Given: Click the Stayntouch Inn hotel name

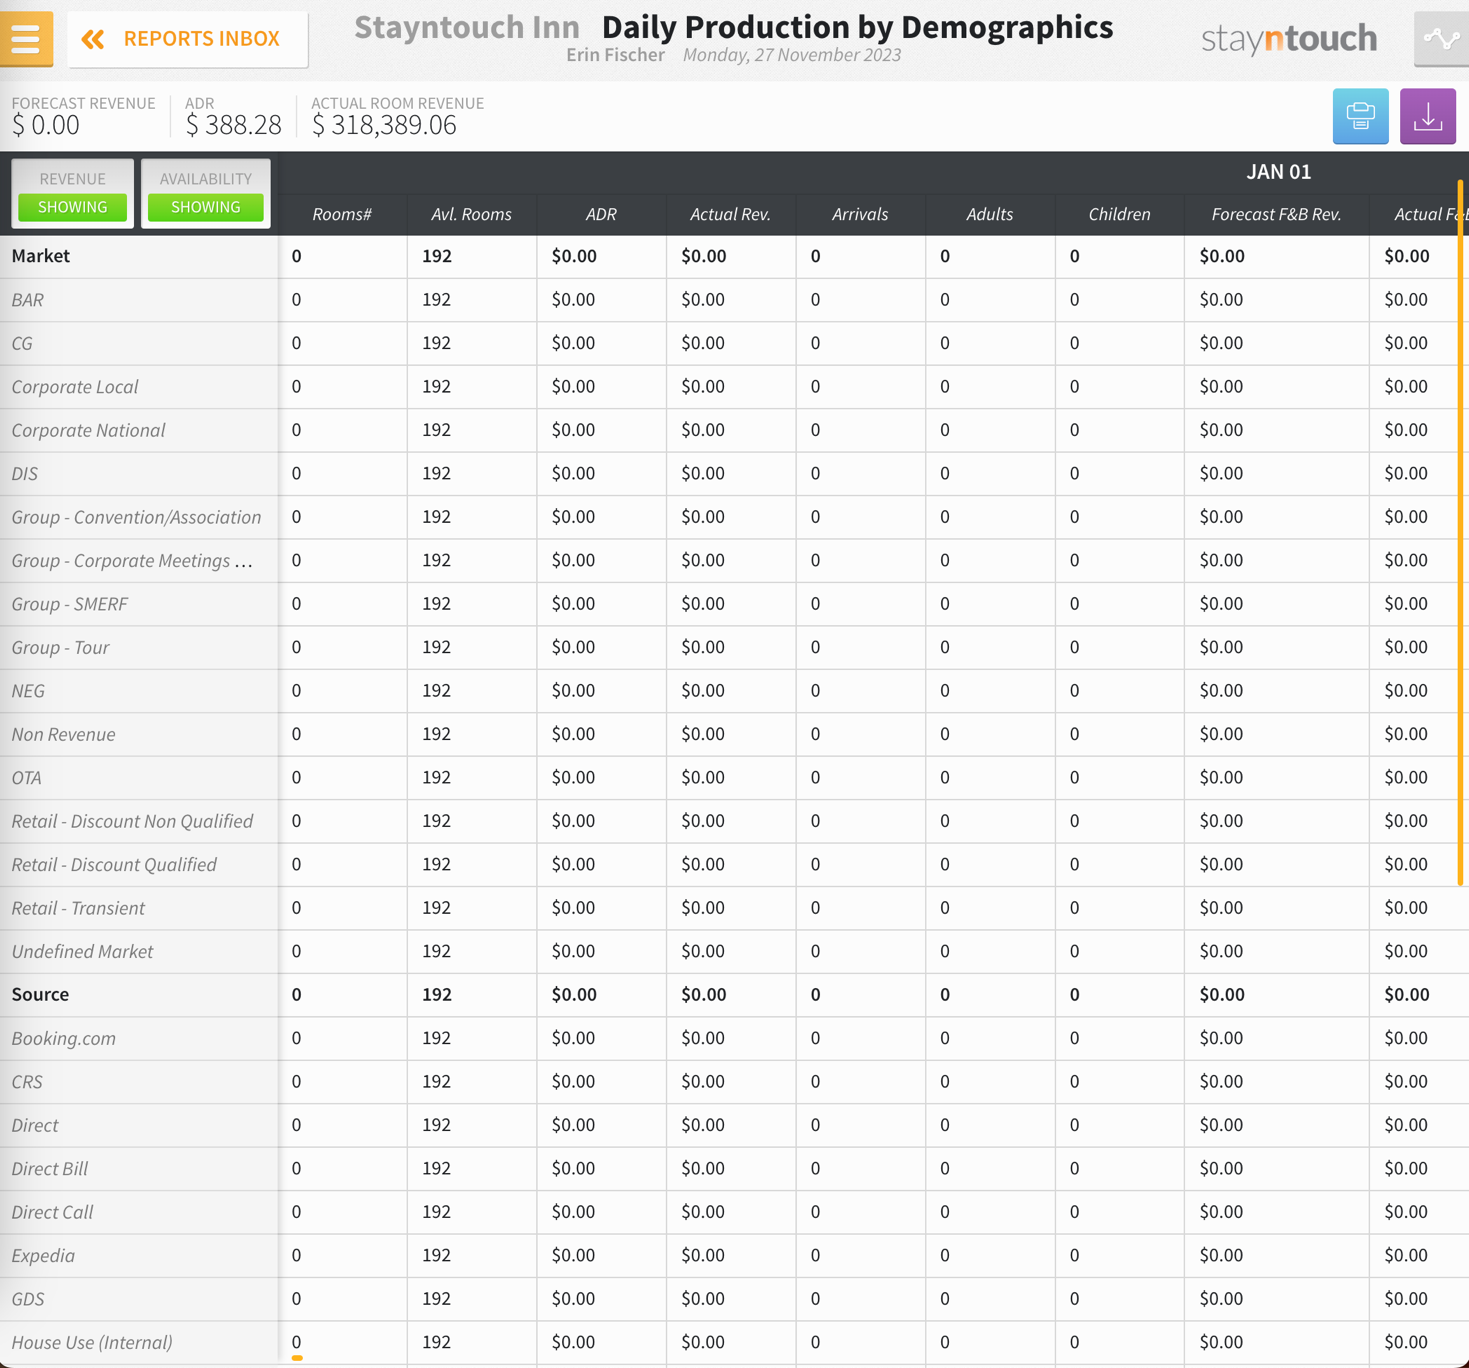Looking at the screenshot, I should pyautogui.click(x=467, y=27).
